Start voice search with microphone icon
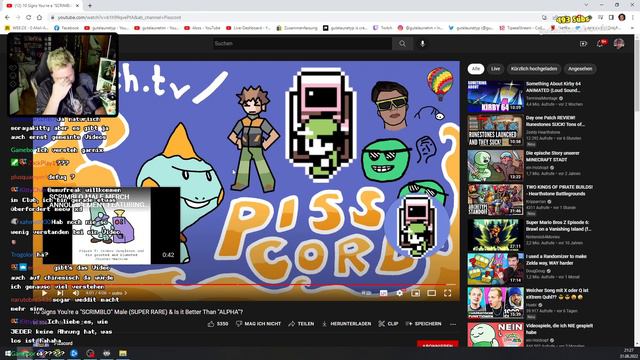The height and width of the screenshot is (360, 640). (422, 43)
